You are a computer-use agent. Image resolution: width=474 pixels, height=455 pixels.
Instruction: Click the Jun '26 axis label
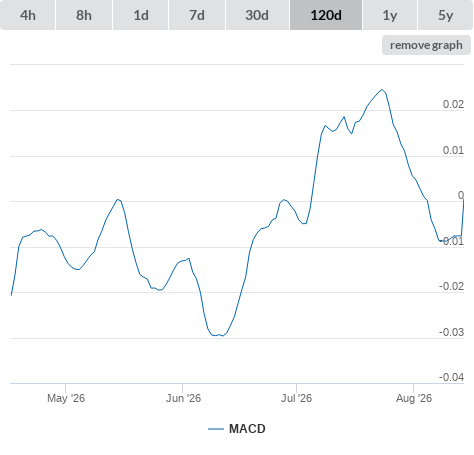[183, 398]
